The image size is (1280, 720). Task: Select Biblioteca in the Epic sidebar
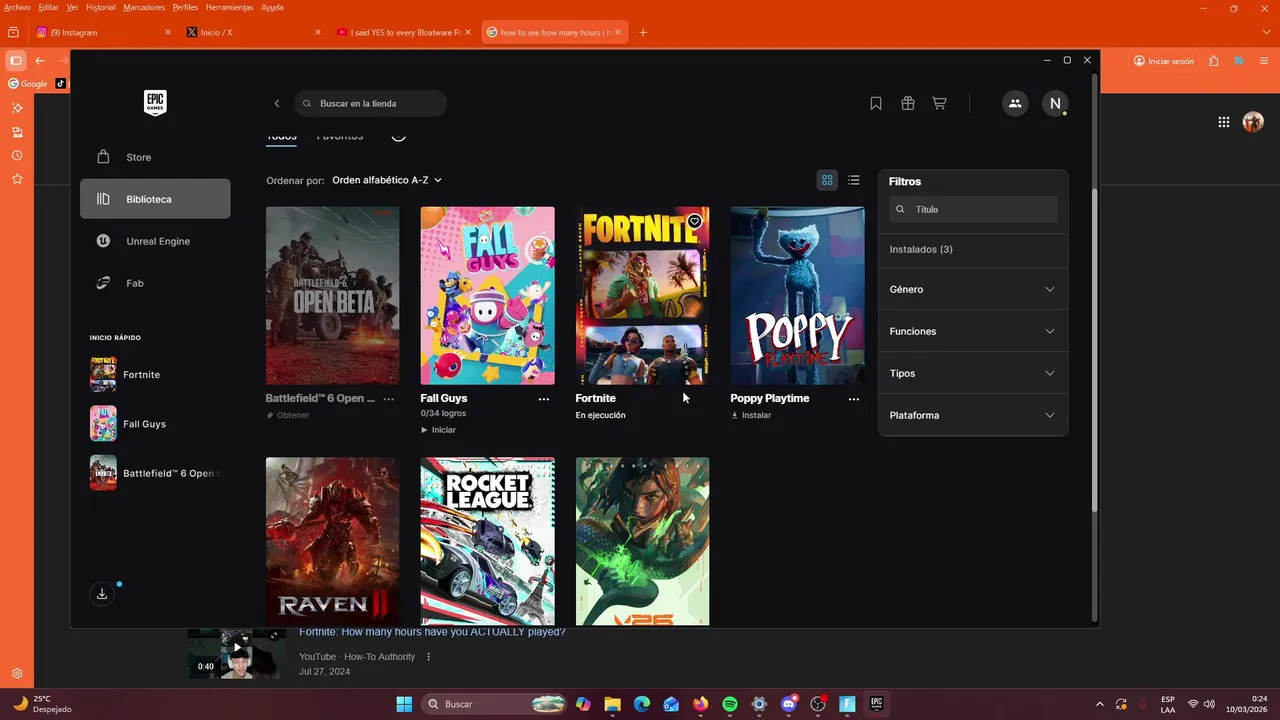point(155,199)
